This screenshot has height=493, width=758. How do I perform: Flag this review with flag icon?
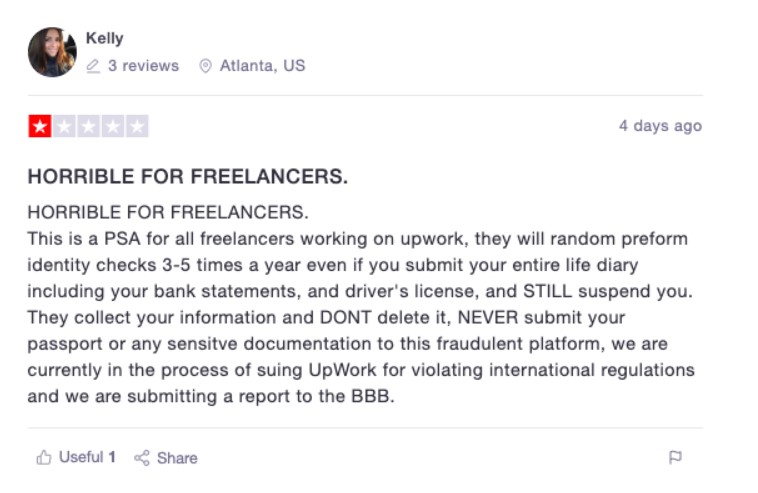tap(675, 457)
